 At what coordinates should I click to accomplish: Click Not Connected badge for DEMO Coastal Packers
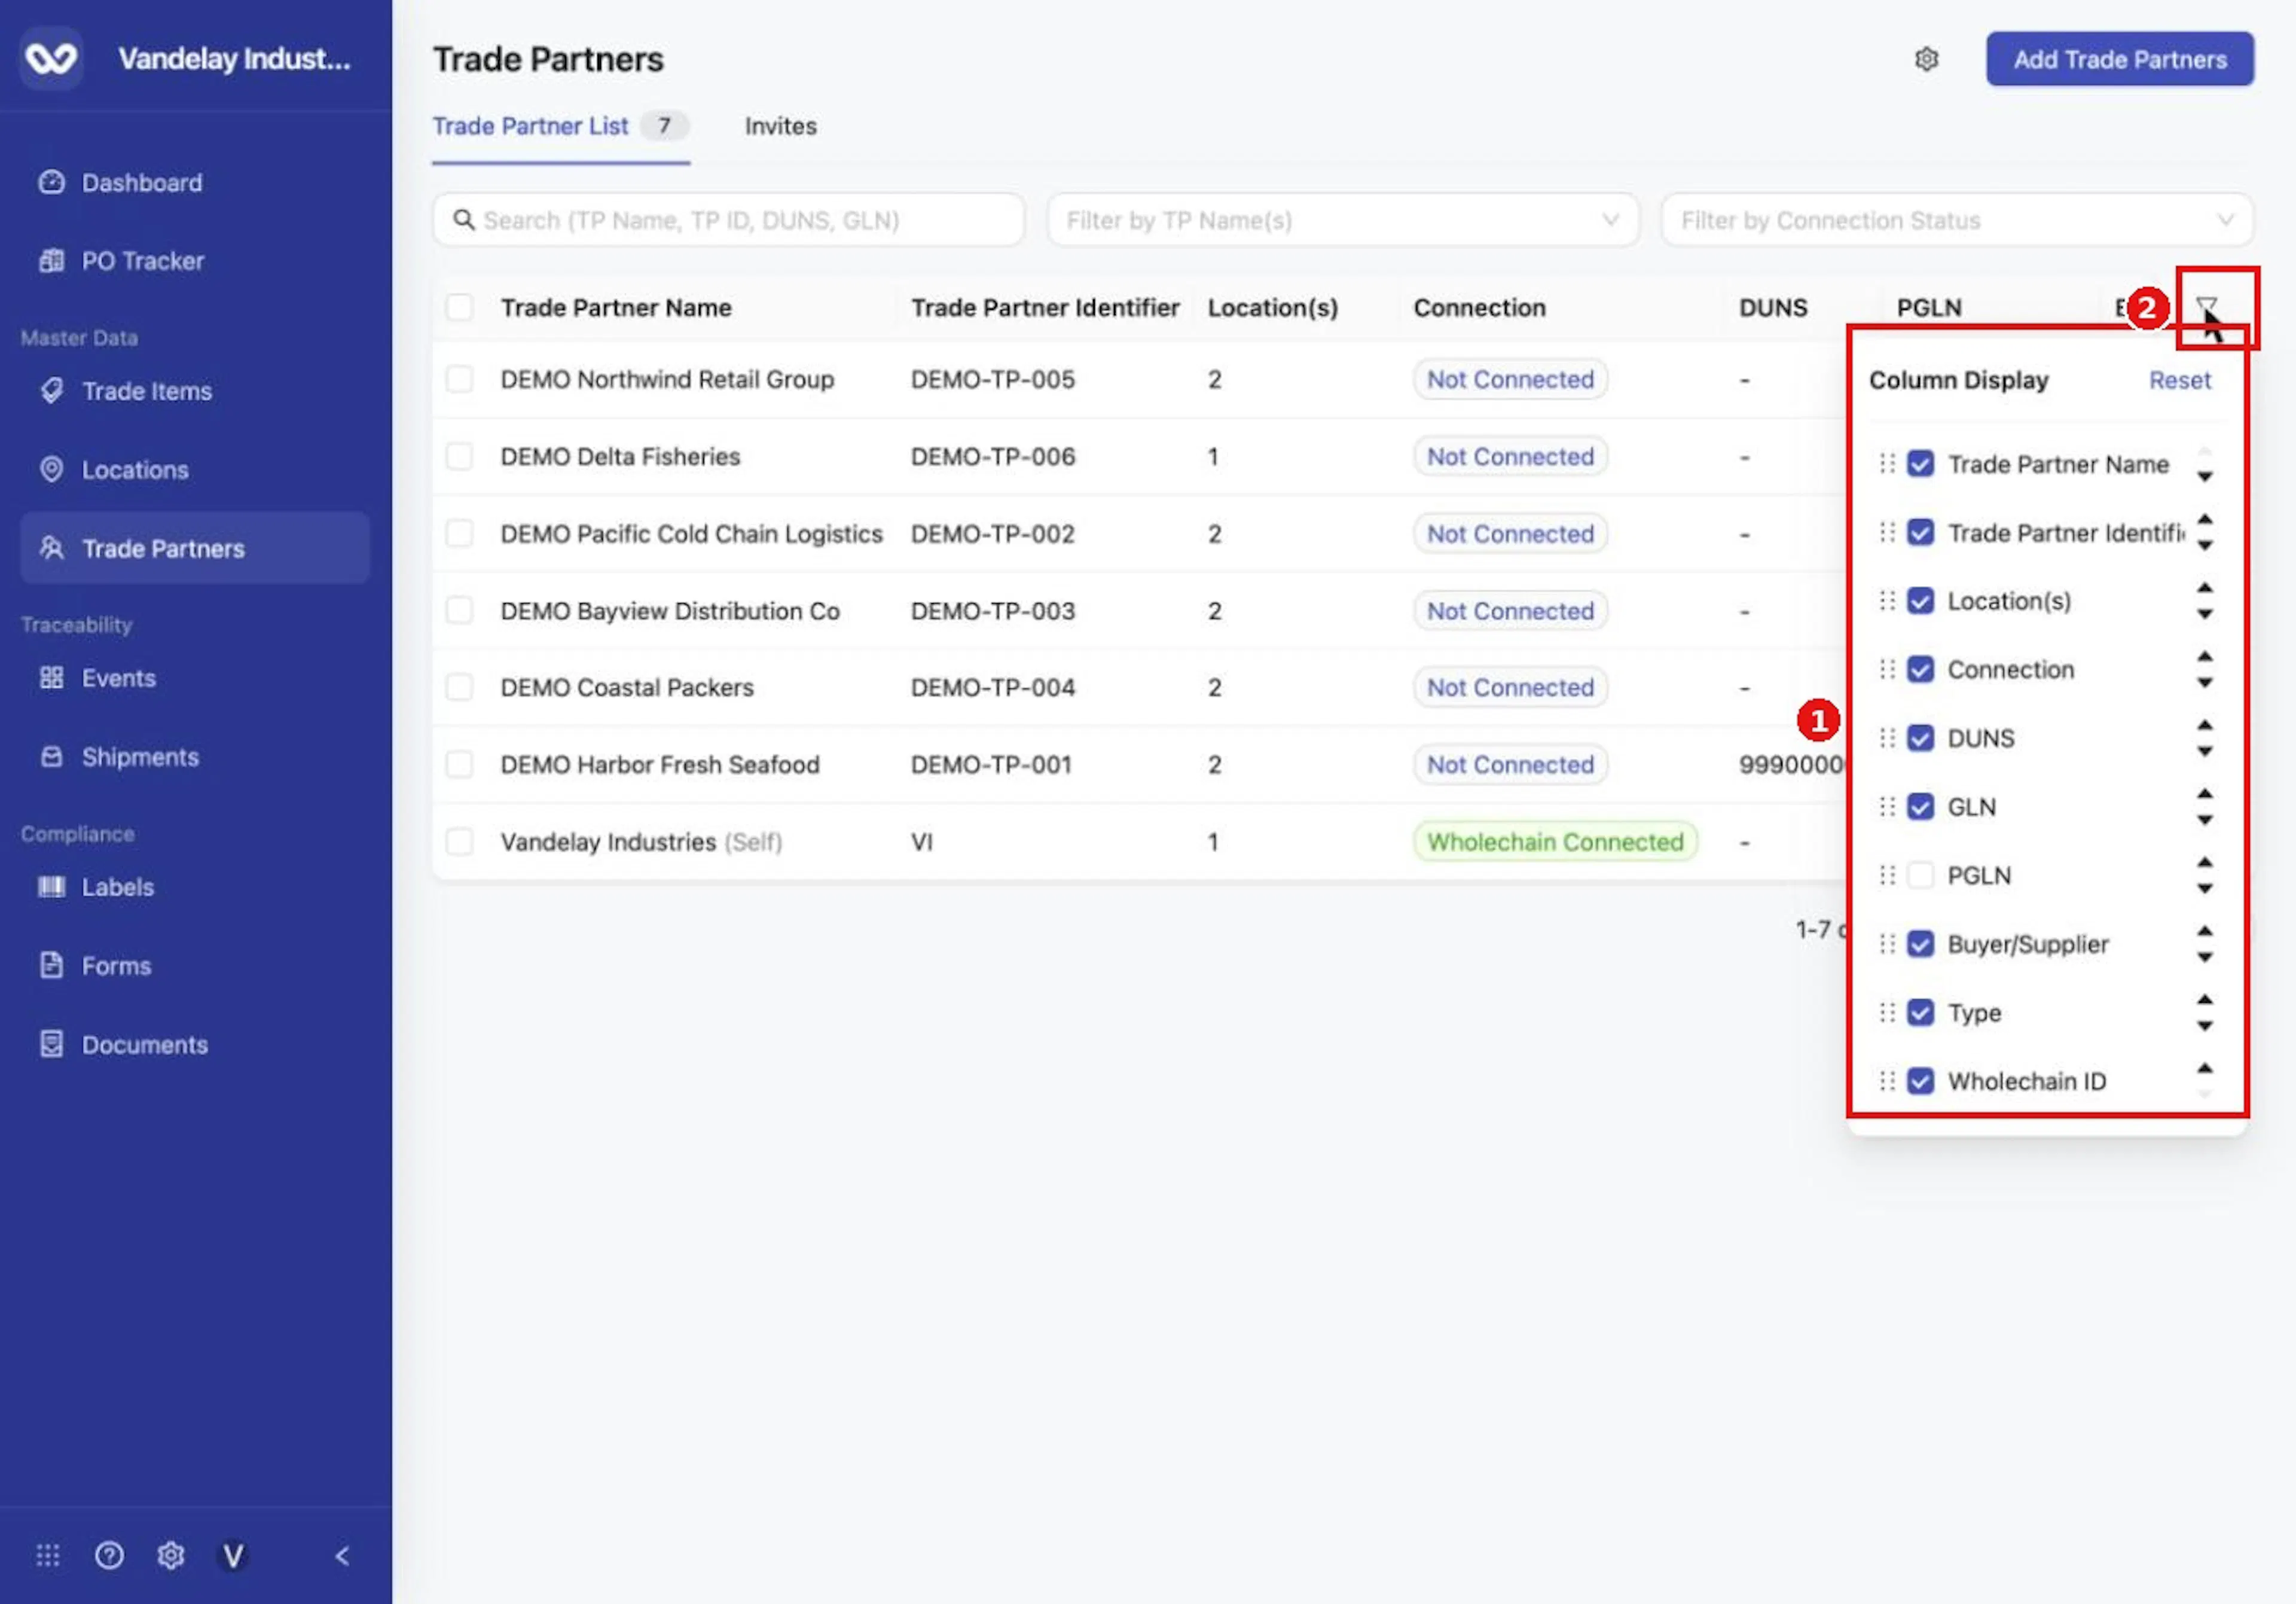(1509, 687)
